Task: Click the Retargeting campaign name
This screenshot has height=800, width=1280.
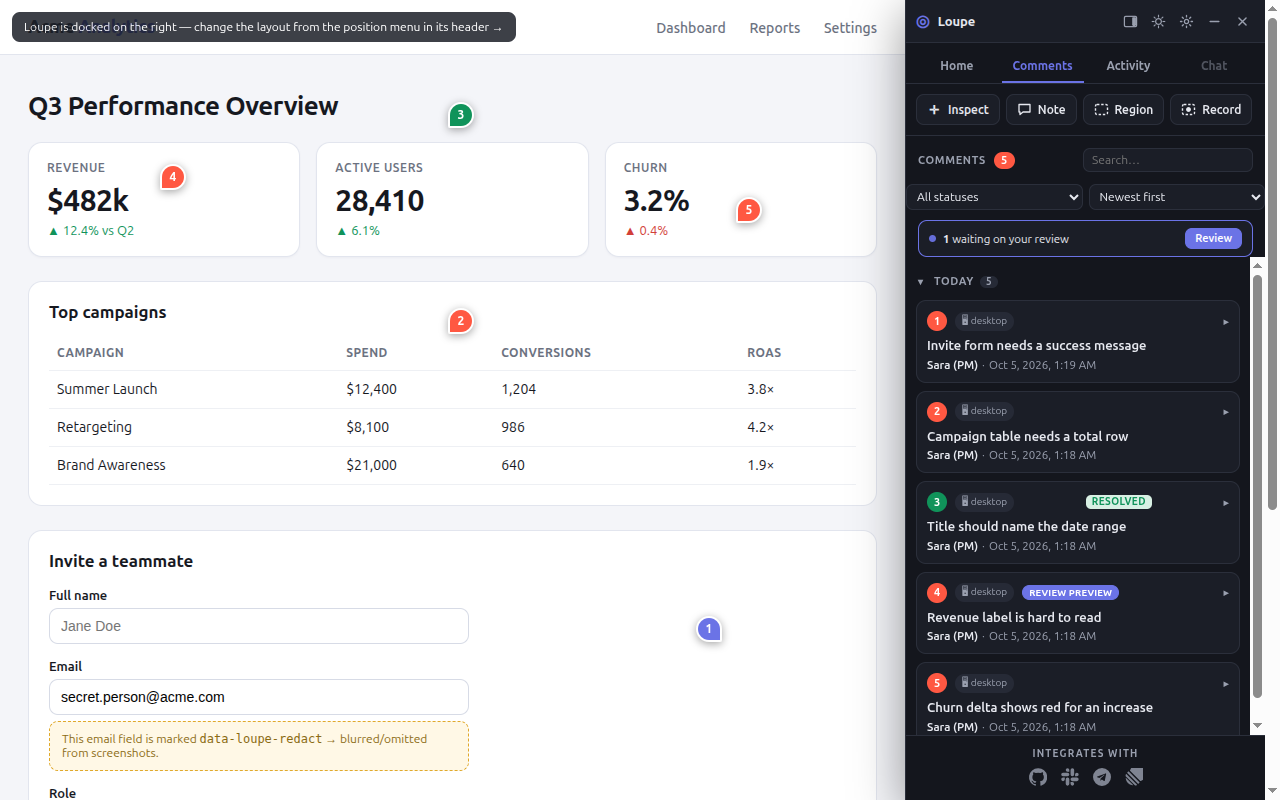Action: tap(94, 427)
